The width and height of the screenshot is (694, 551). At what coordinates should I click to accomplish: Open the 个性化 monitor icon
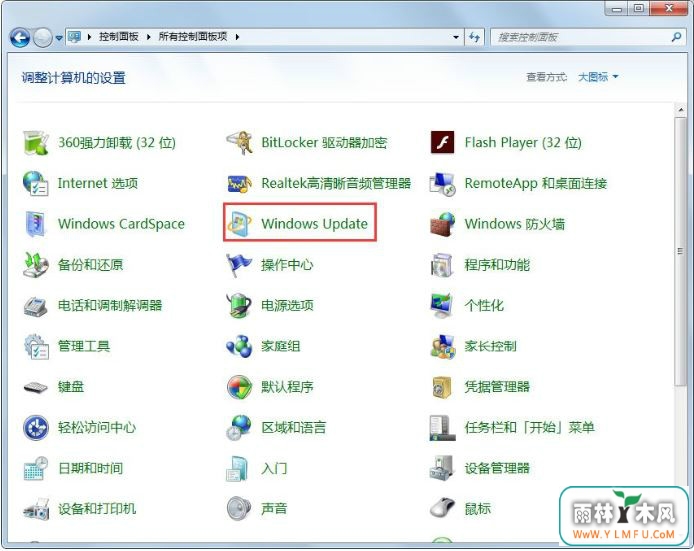443,306
